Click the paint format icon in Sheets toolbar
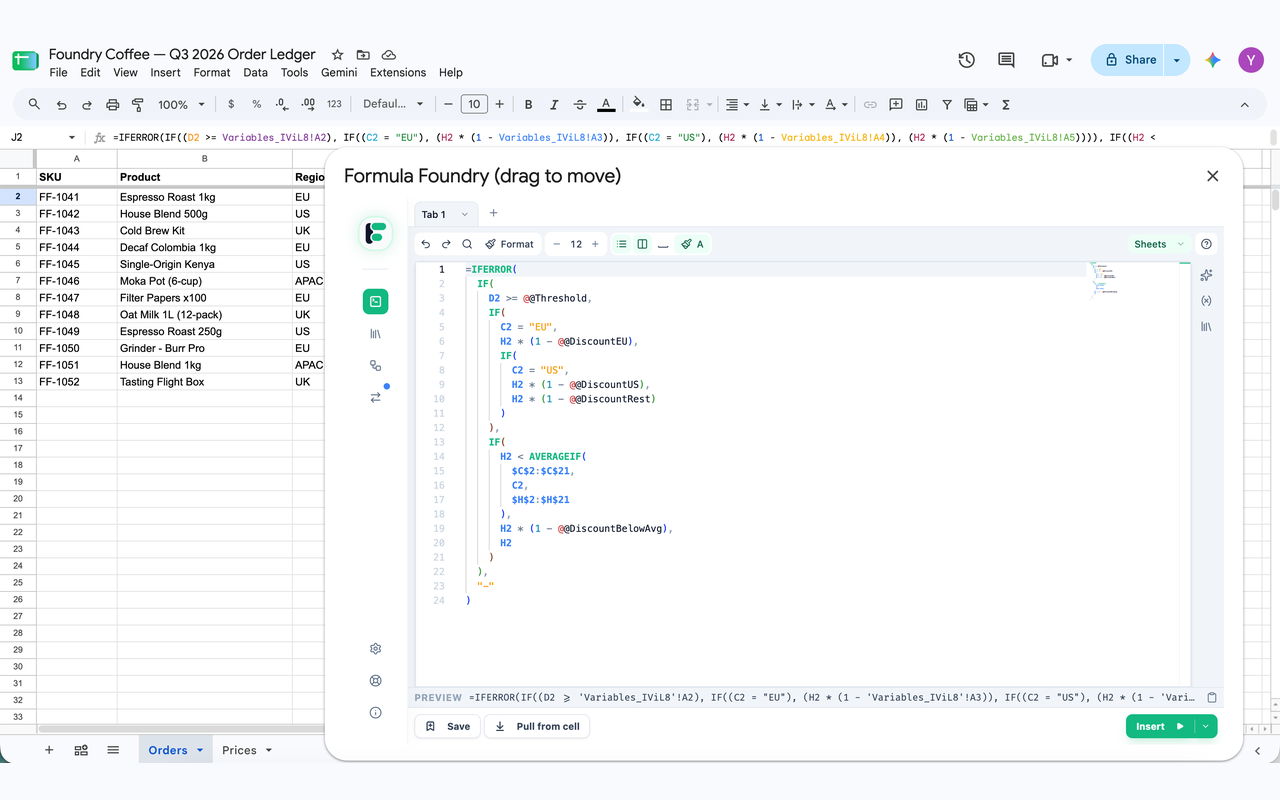 click(x=138, y=104)
